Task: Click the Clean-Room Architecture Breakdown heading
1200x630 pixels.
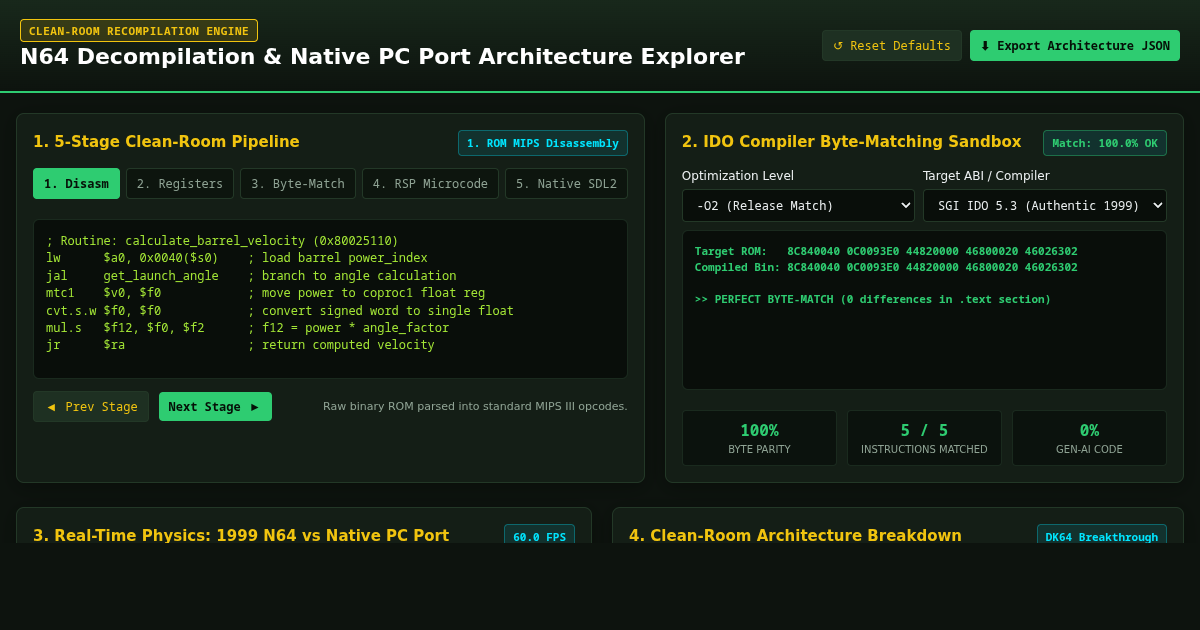Action: pyautogui.click(x=795, y=536)
